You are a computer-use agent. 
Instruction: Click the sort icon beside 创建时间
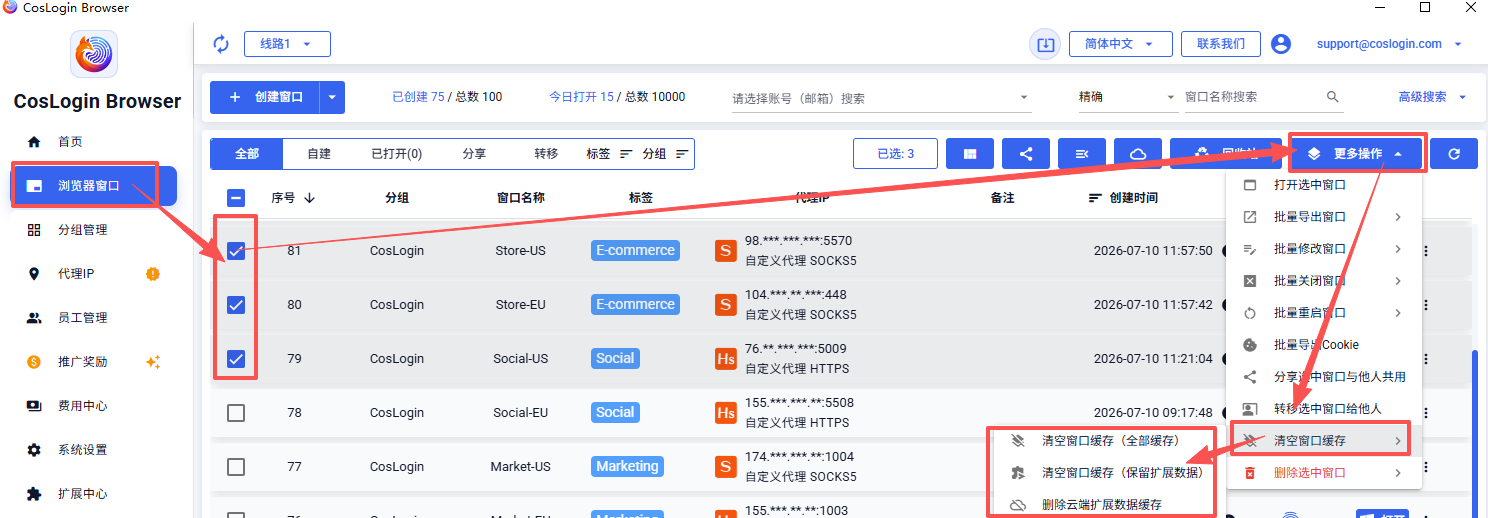pyautogui.click(x=1095, y=198)
